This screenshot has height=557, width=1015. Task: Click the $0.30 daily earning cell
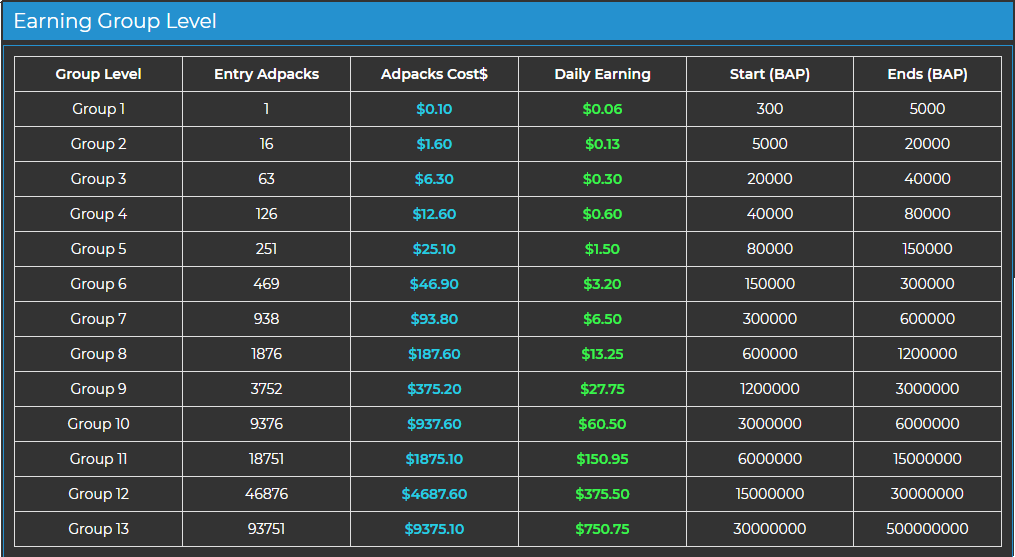602,179
